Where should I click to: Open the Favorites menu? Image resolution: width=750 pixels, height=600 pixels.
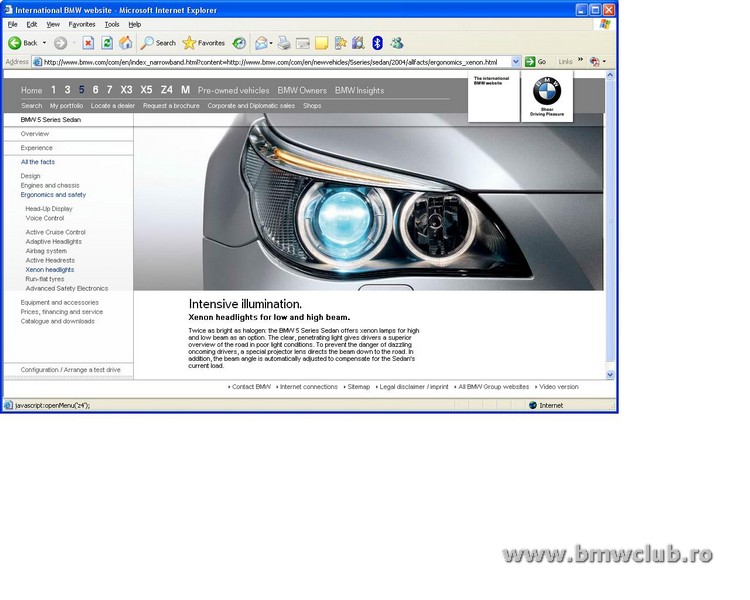pyautogui.click(x=82, y=24)
